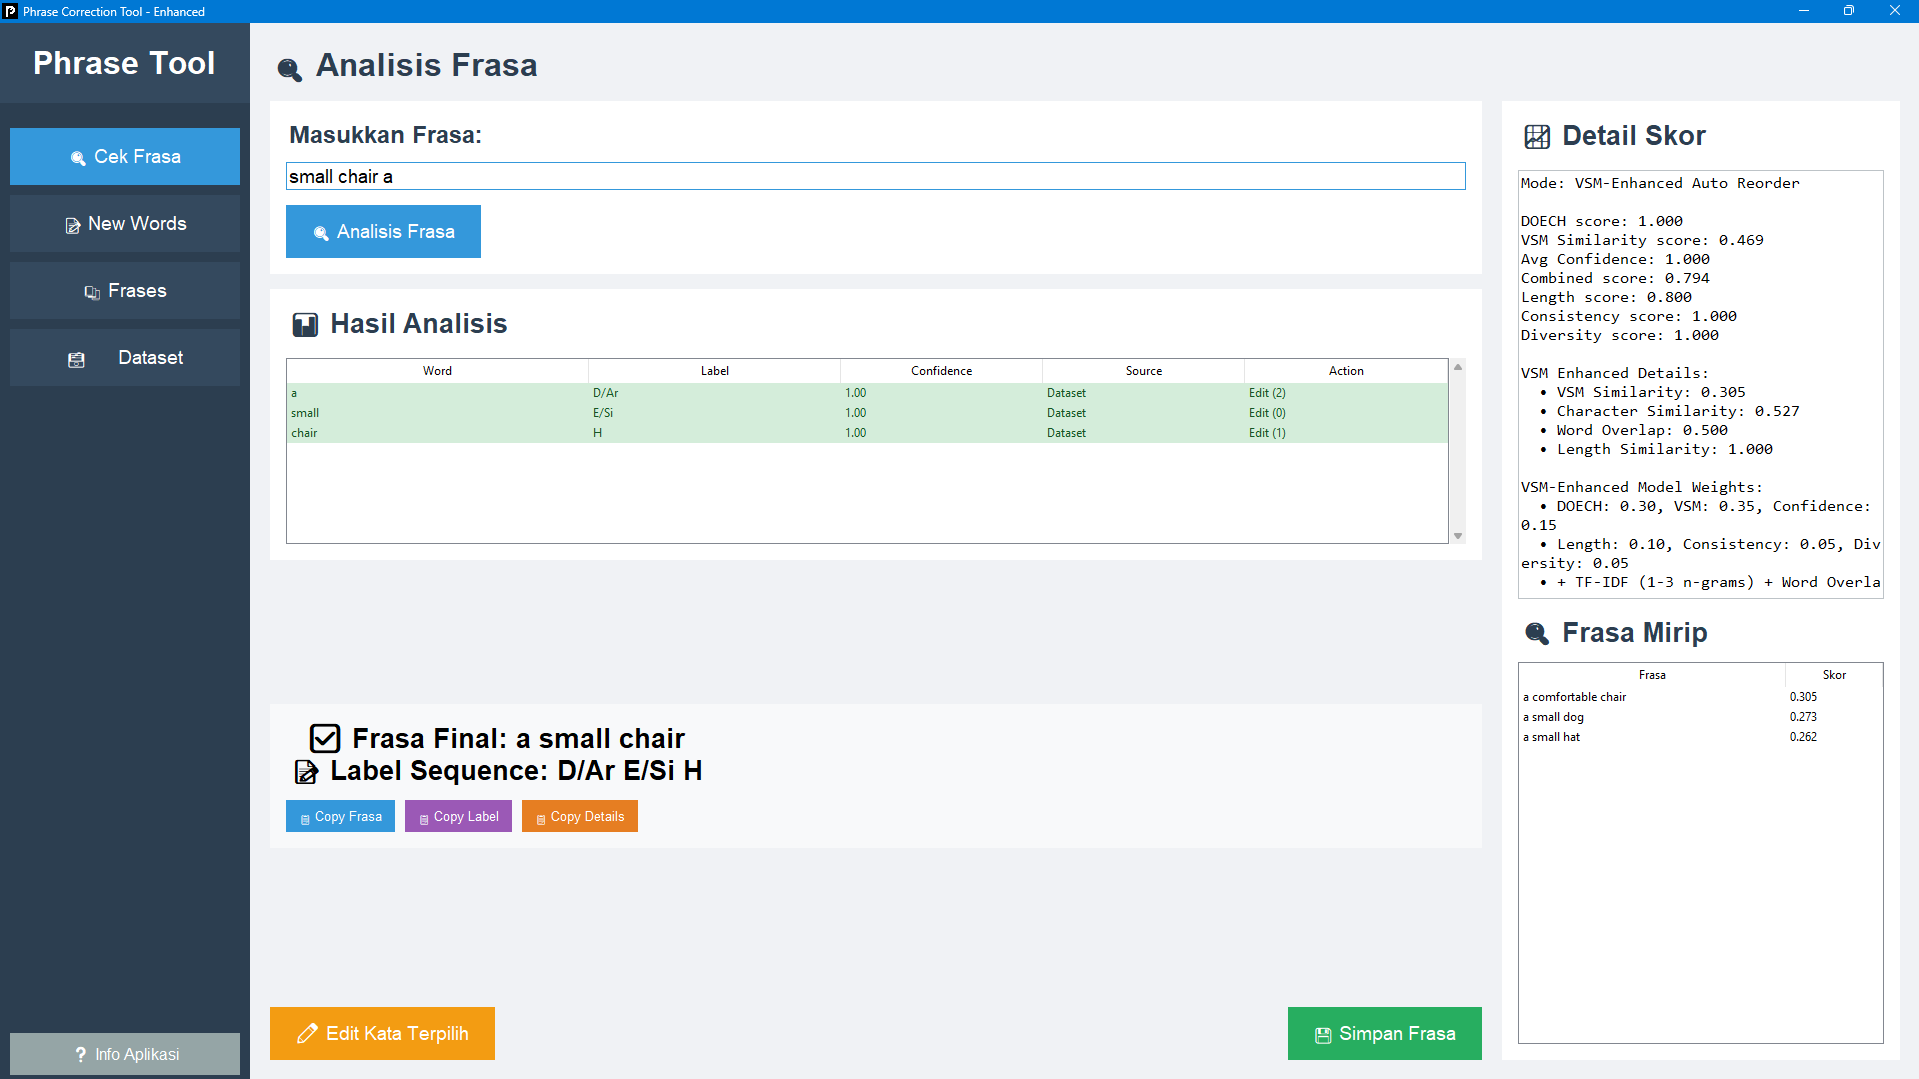
Task: Click the magnifier icon on Cek Frasa button
Action: pos(76,156)
